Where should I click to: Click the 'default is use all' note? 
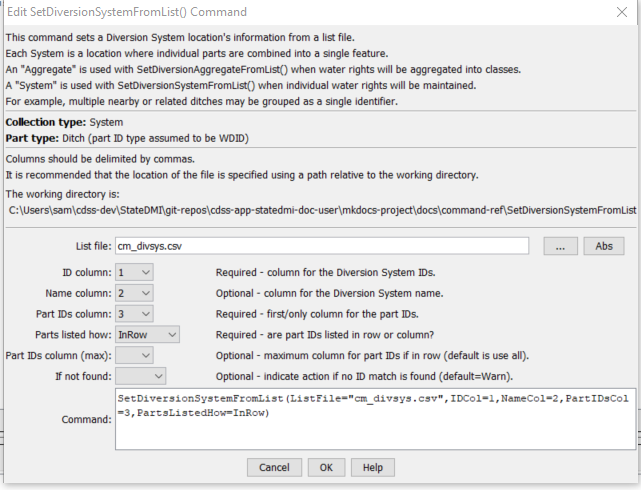click(x=485, y=356)
